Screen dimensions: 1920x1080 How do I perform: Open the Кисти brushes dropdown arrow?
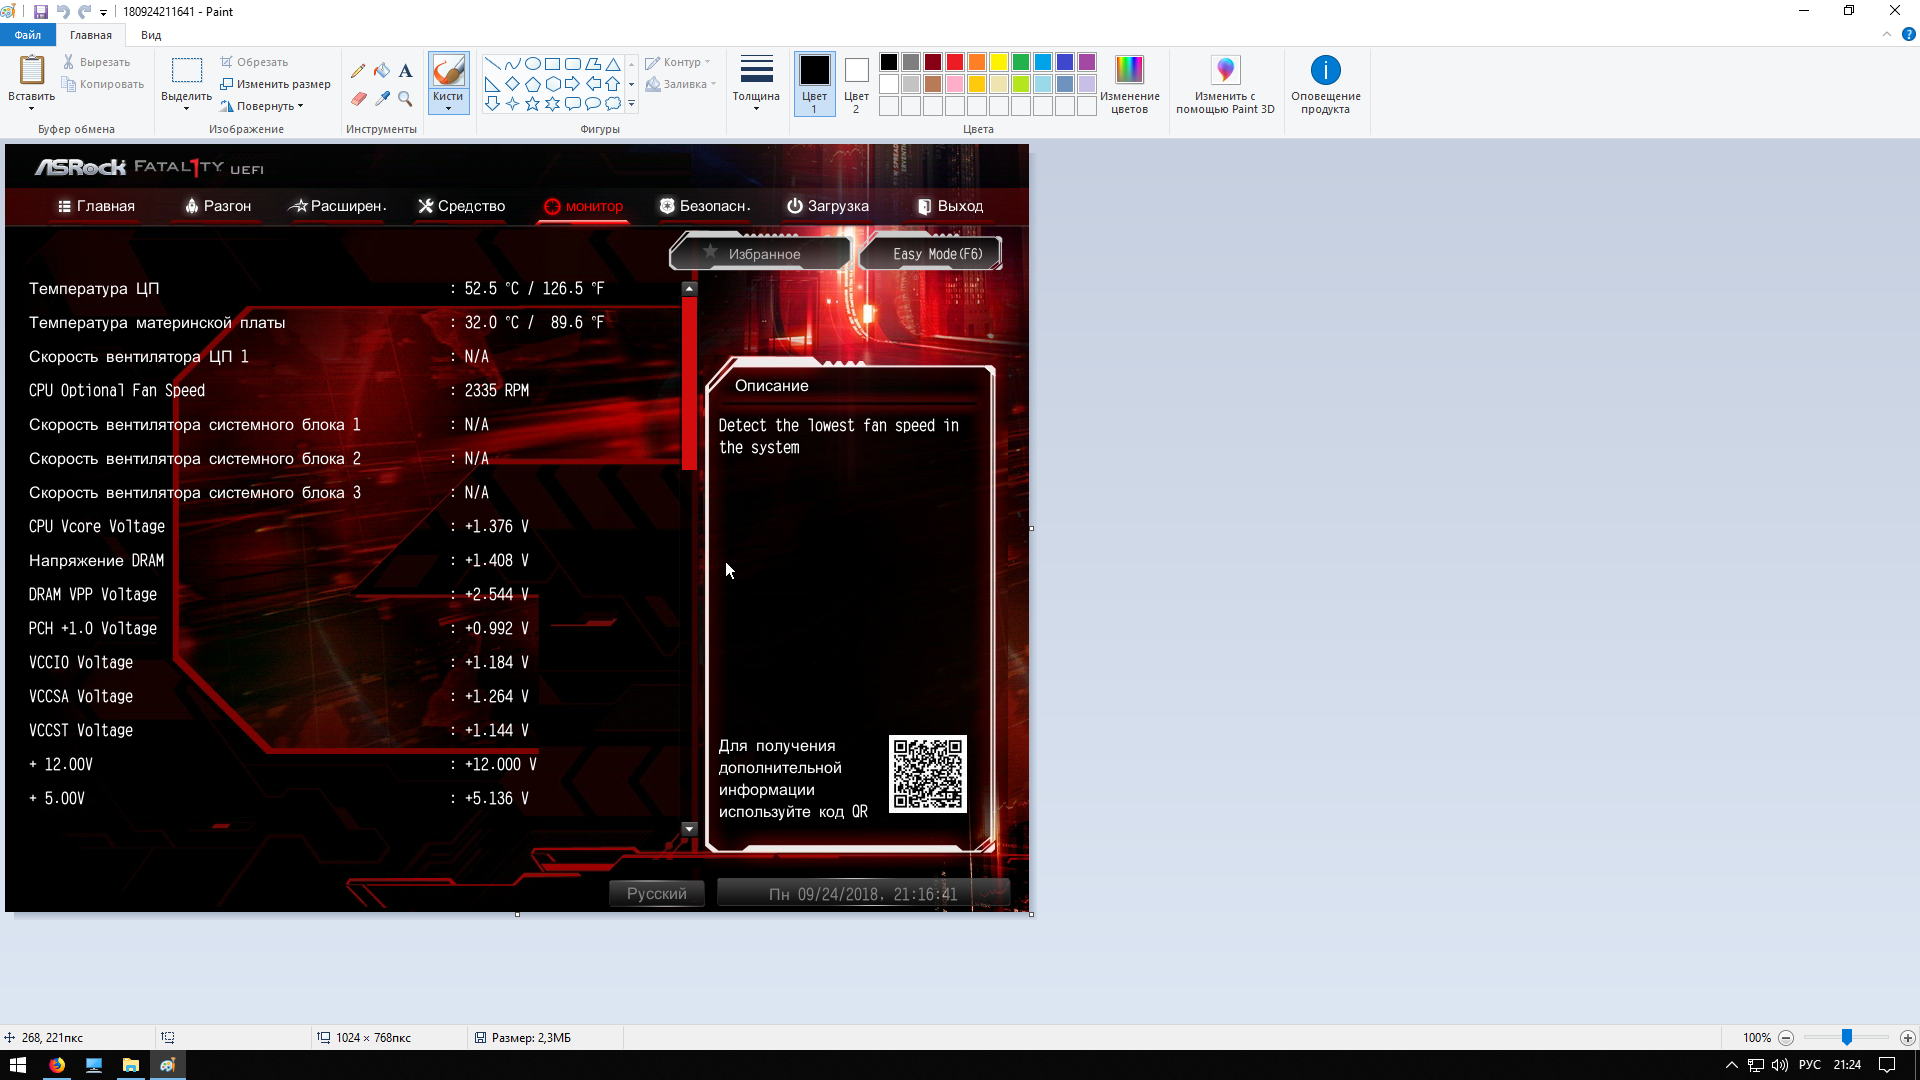[x=448, y=108]
